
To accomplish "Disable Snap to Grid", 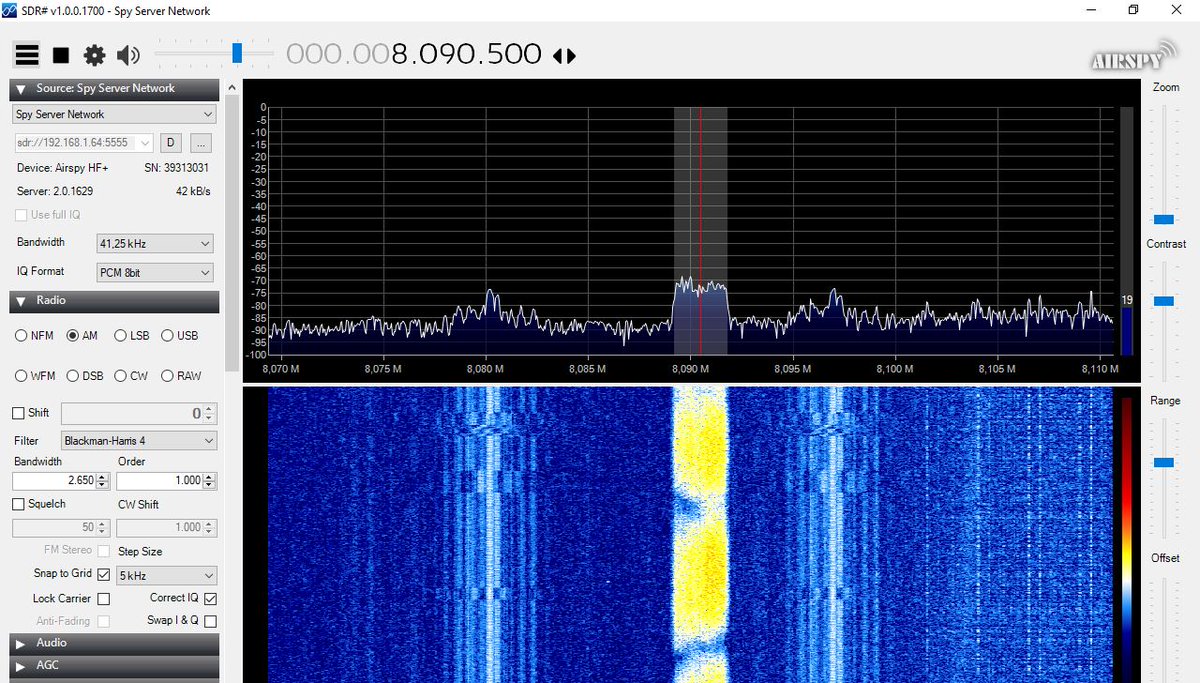I will pos(104,573).
